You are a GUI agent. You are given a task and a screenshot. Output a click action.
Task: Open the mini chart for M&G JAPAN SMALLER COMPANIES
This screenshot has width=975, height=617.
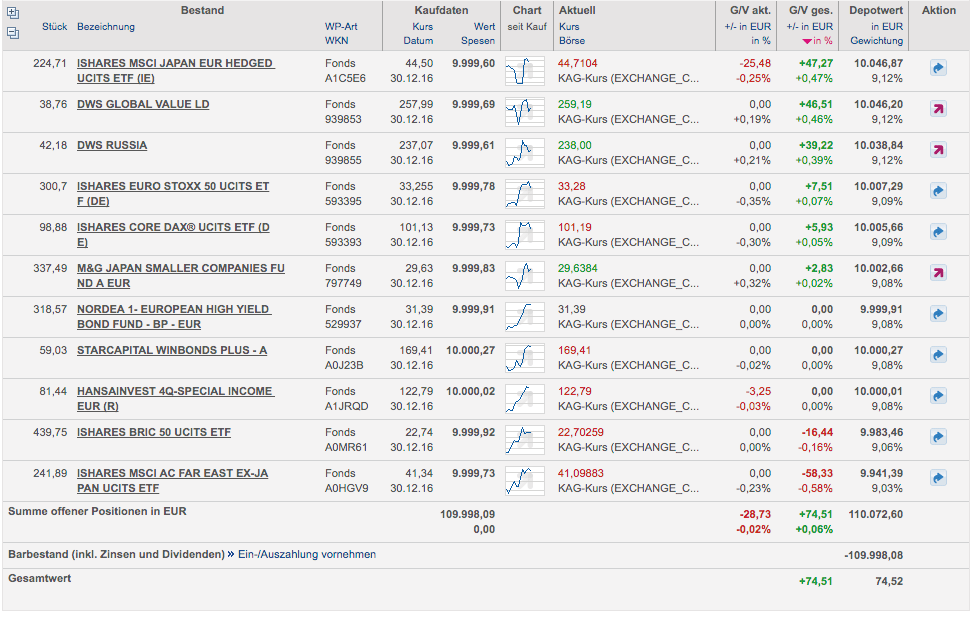tap(525, 276)
